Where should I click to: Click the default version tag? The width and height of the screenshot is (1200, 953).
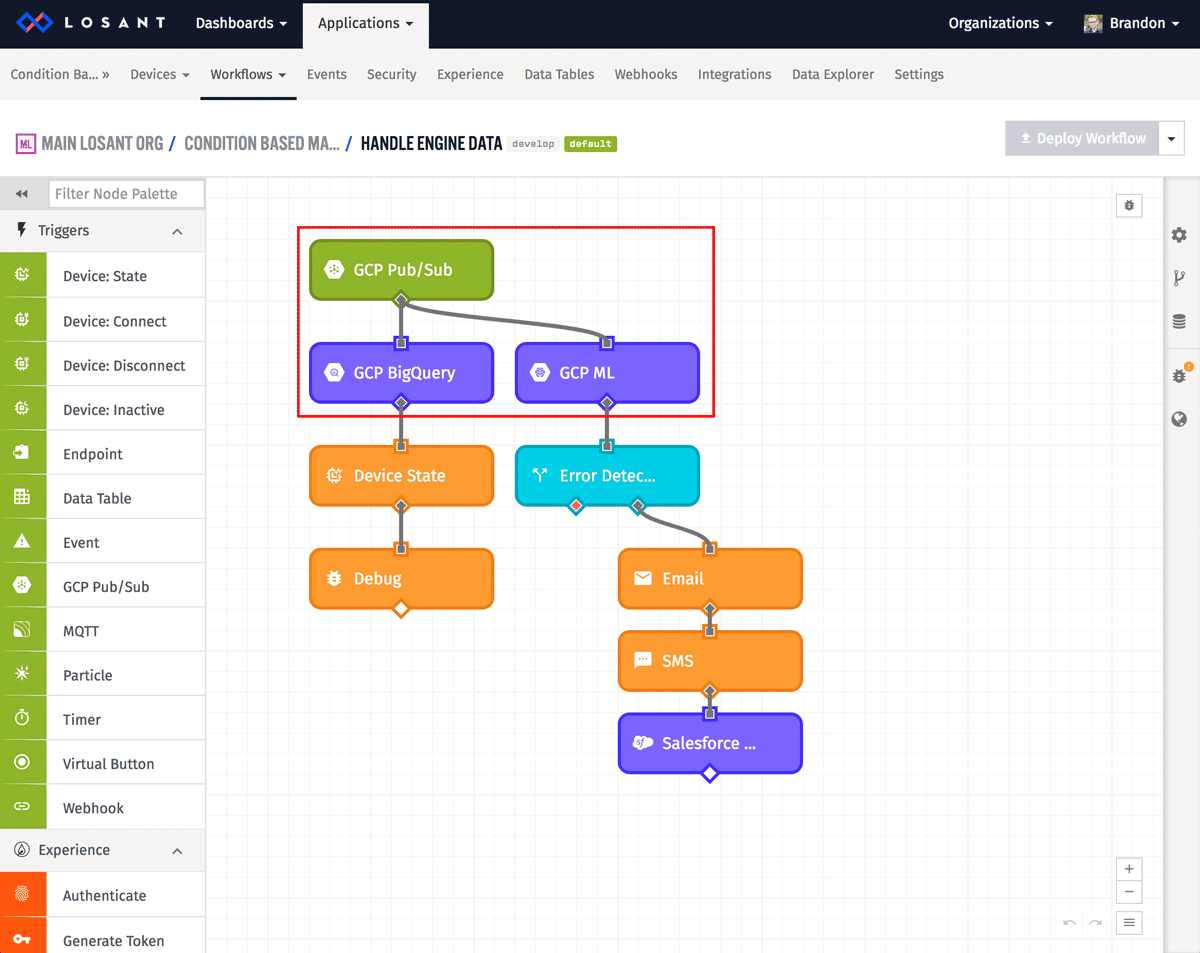coord(590,144)
